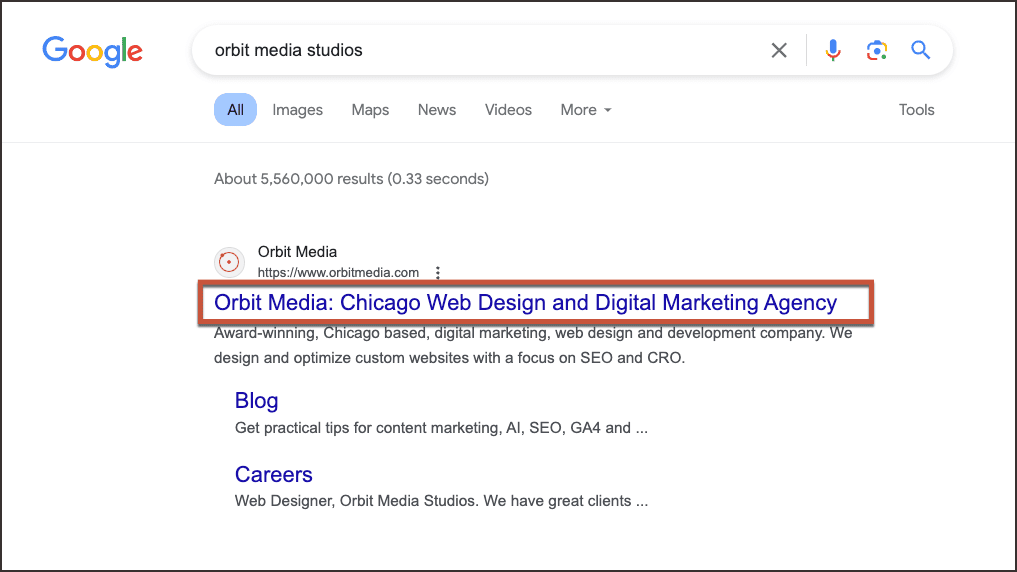Screen dimensions: 1017x572
Task: Switch to the Images tab
Action: (x=297, y=110)
